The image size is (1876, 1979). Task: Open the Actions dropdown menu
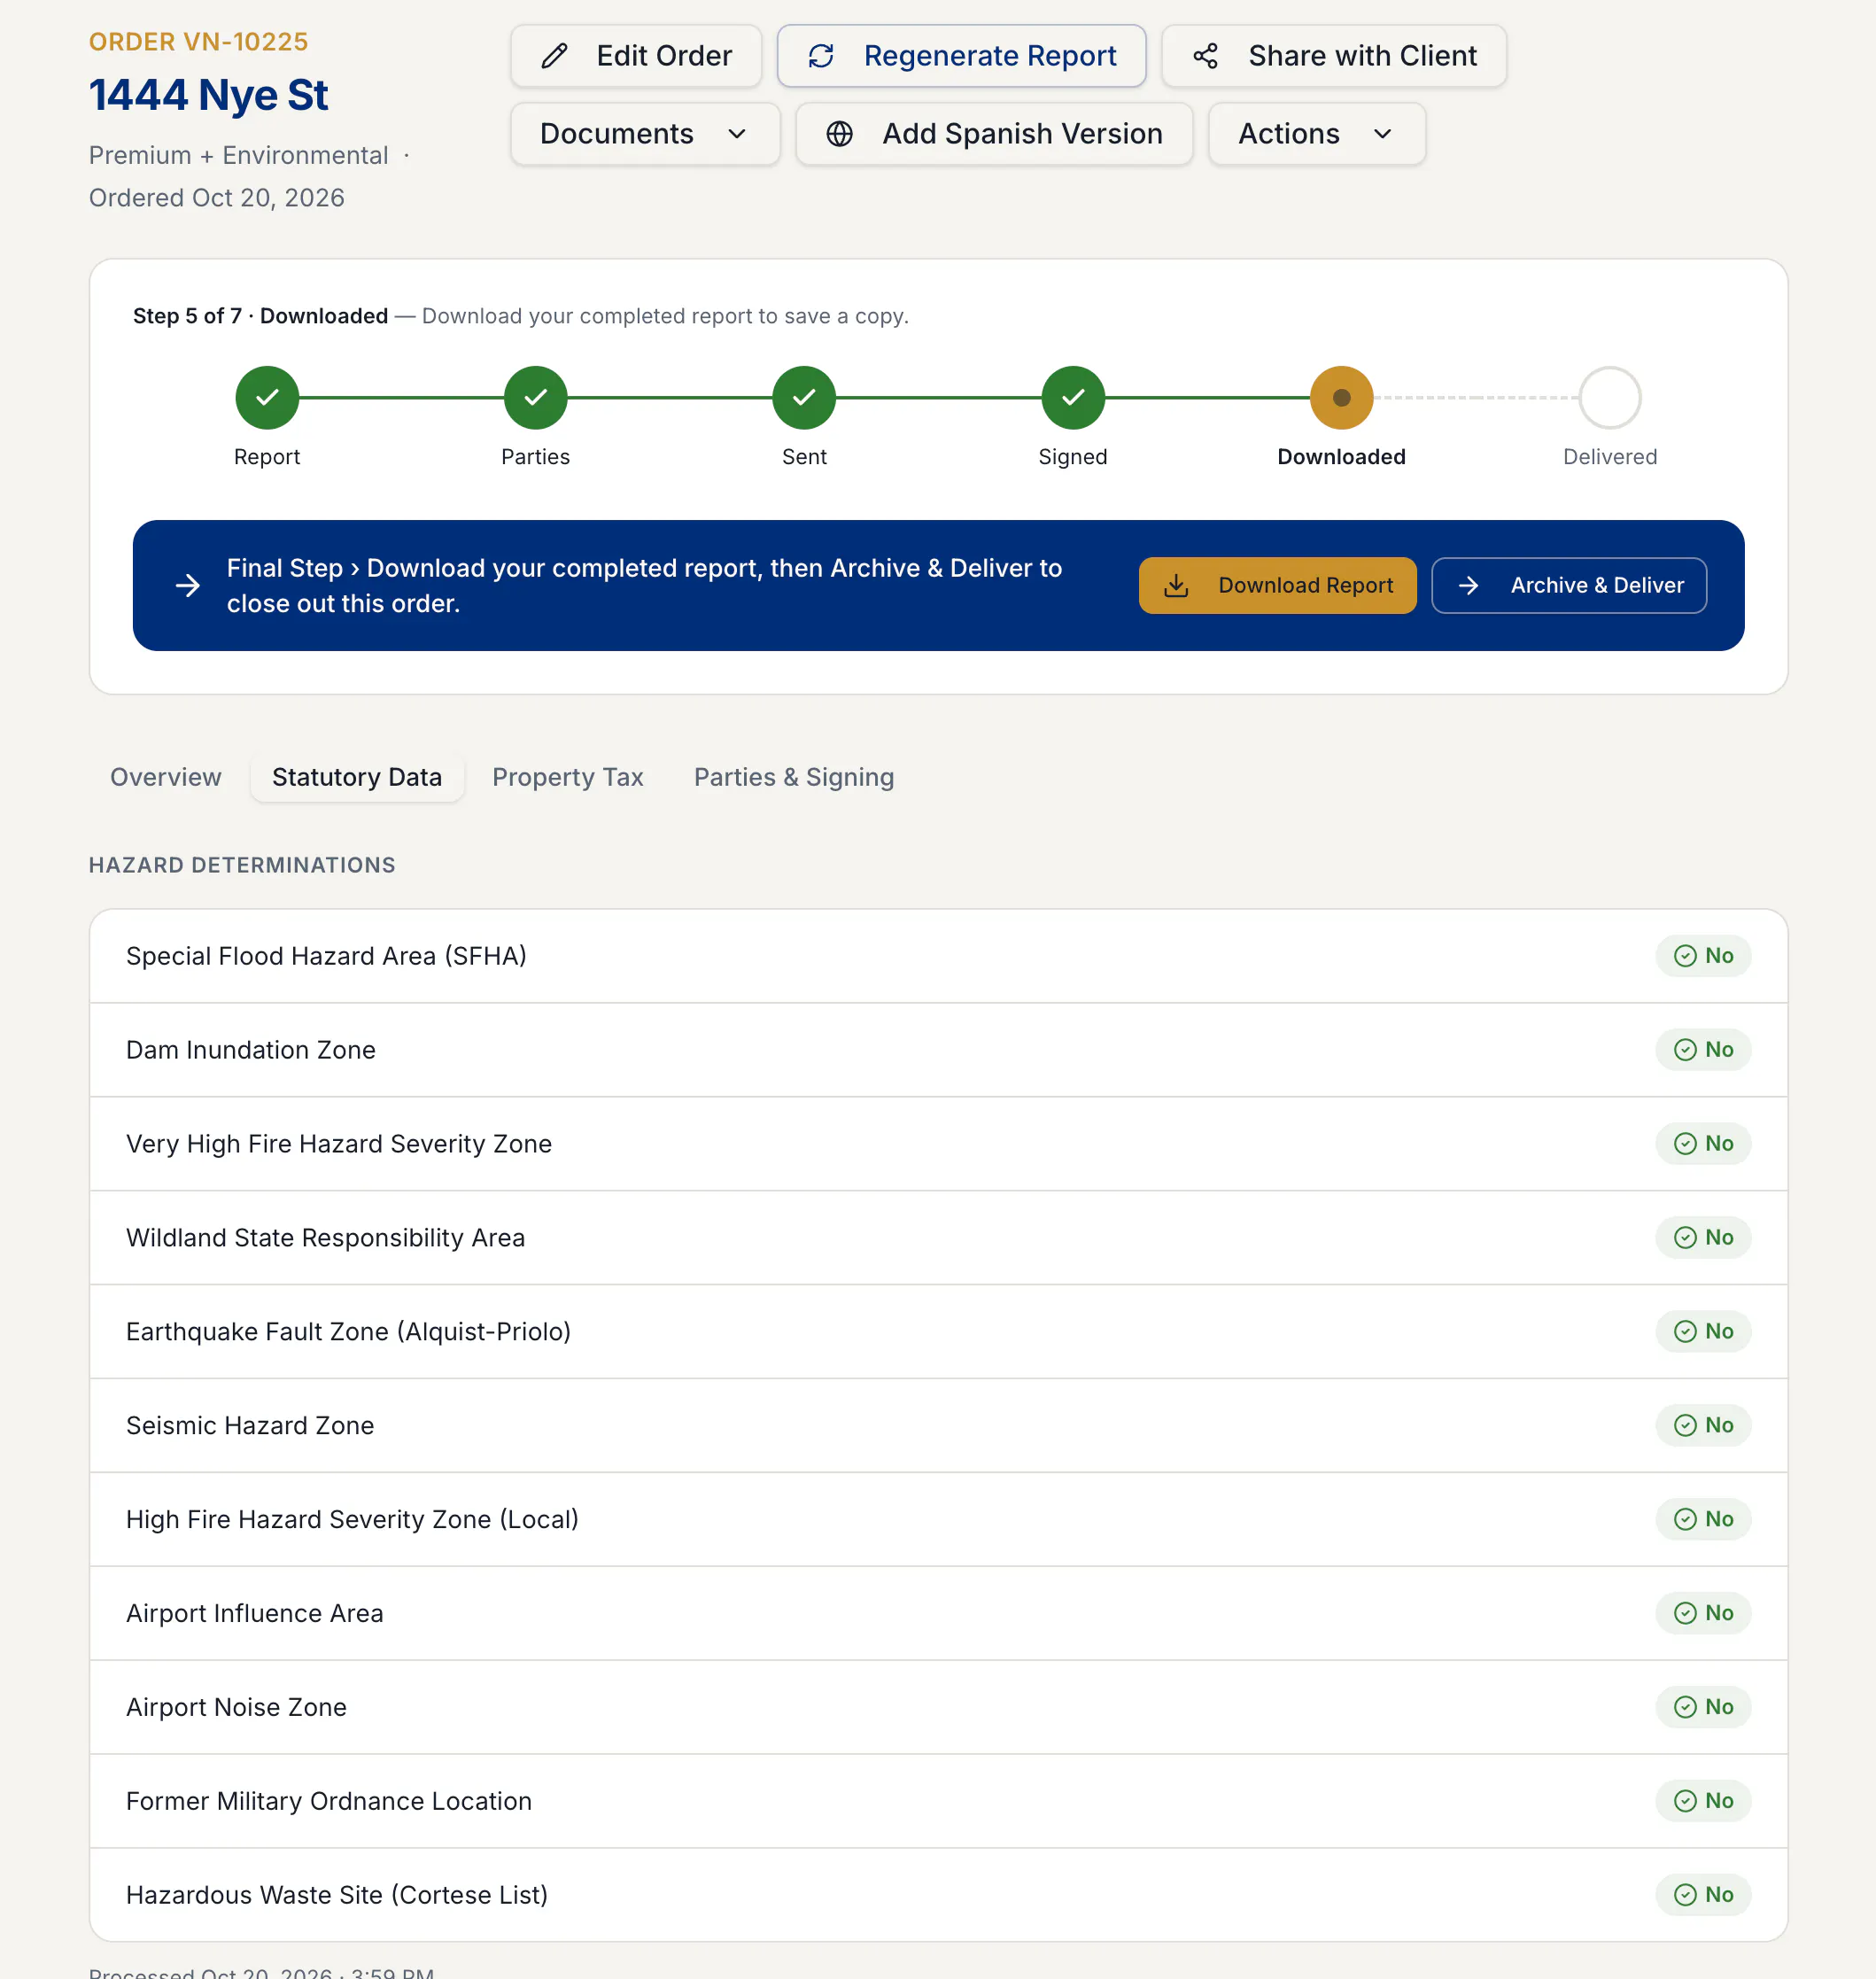click(1316, 134)
